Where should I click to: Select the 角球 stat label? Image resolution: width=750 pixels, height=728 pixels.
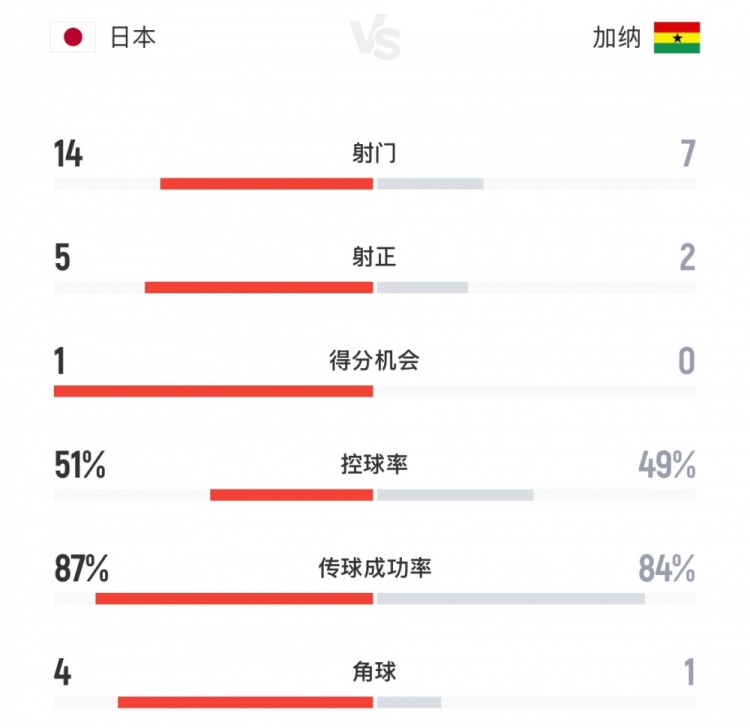(x=375, y=671)
